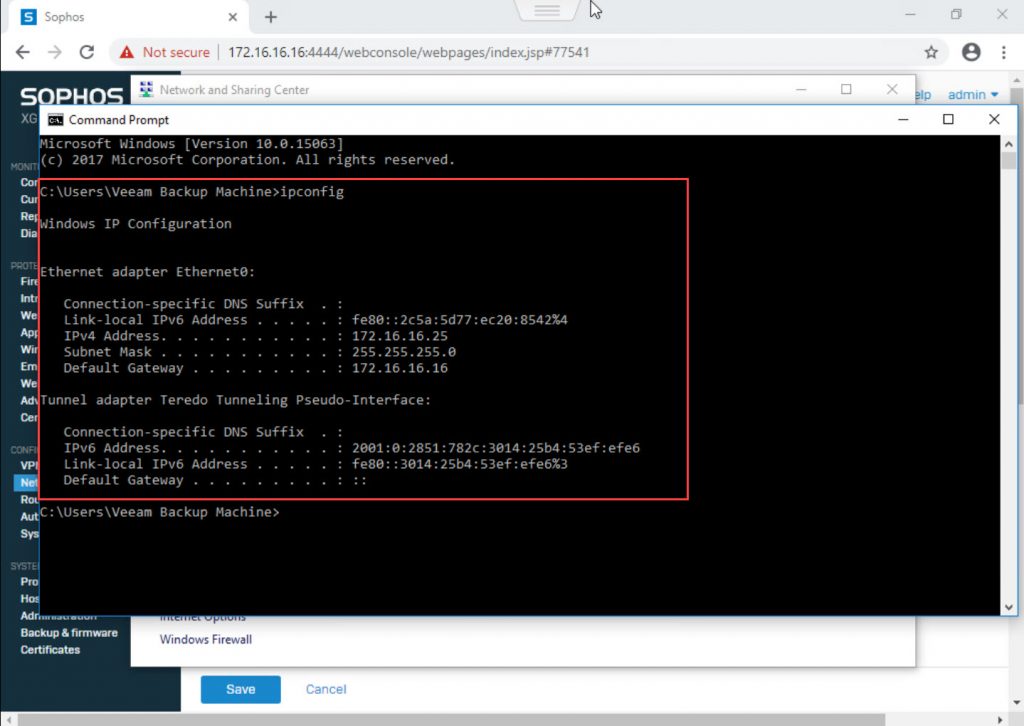Open the admin dropdown in Sophos
Viewport: 1024px width, 726px height.
point(973,95)
